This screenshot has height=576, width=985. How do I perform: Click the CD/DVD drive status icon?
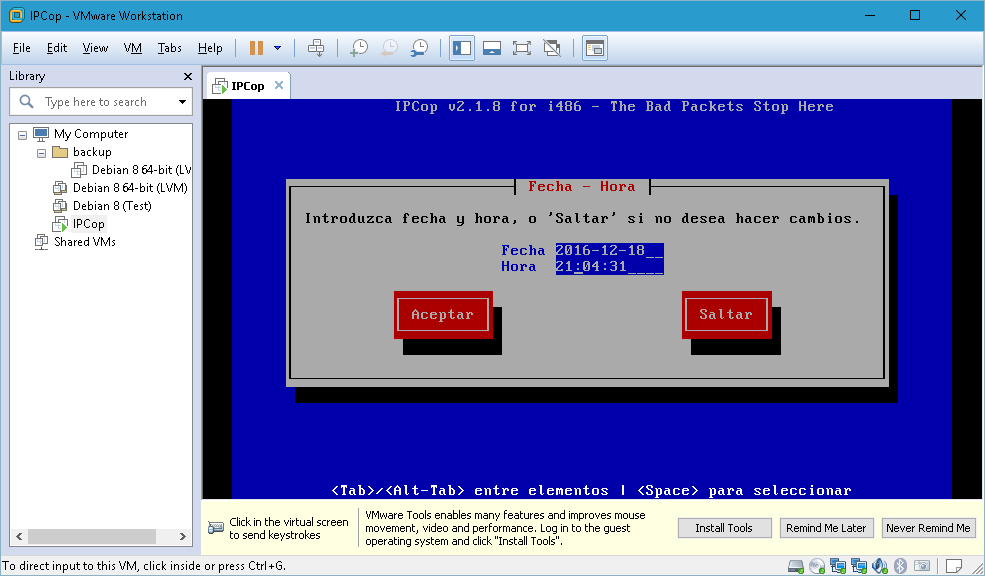click(x=816, y=566)
